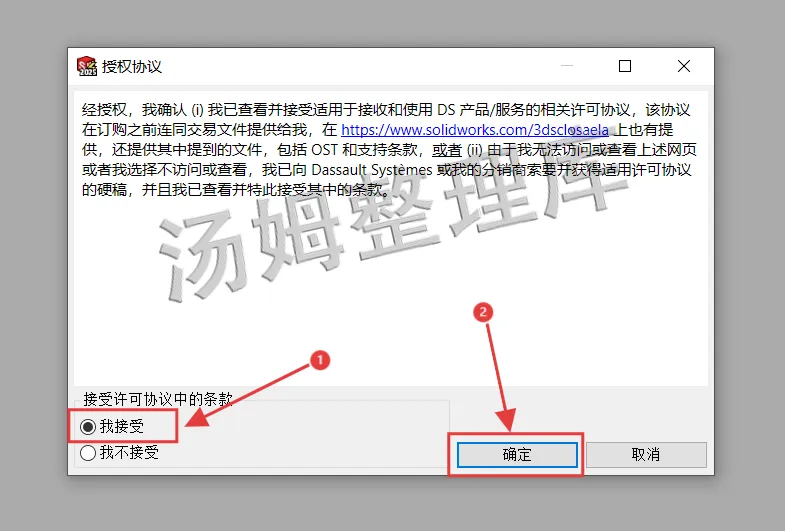This screenshot has width=785, height=531.
Task: Click the 授权协议 title text
Action: tap(132, 67)
